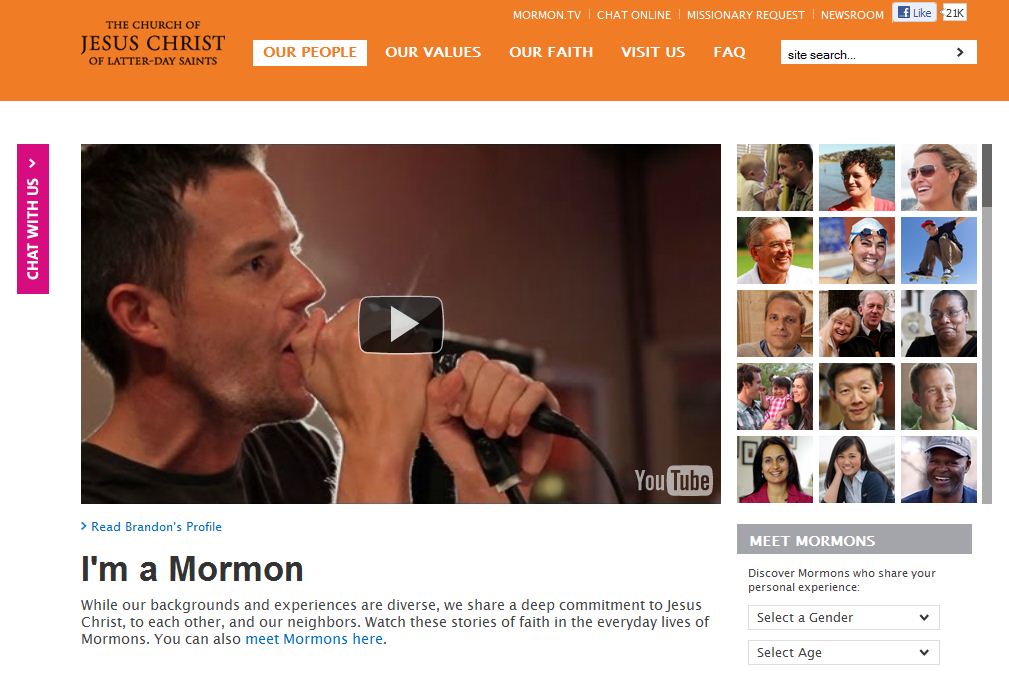Open the skateboarder profile thumbnail
Viewport: 1009px width, 675px height.
938,250
